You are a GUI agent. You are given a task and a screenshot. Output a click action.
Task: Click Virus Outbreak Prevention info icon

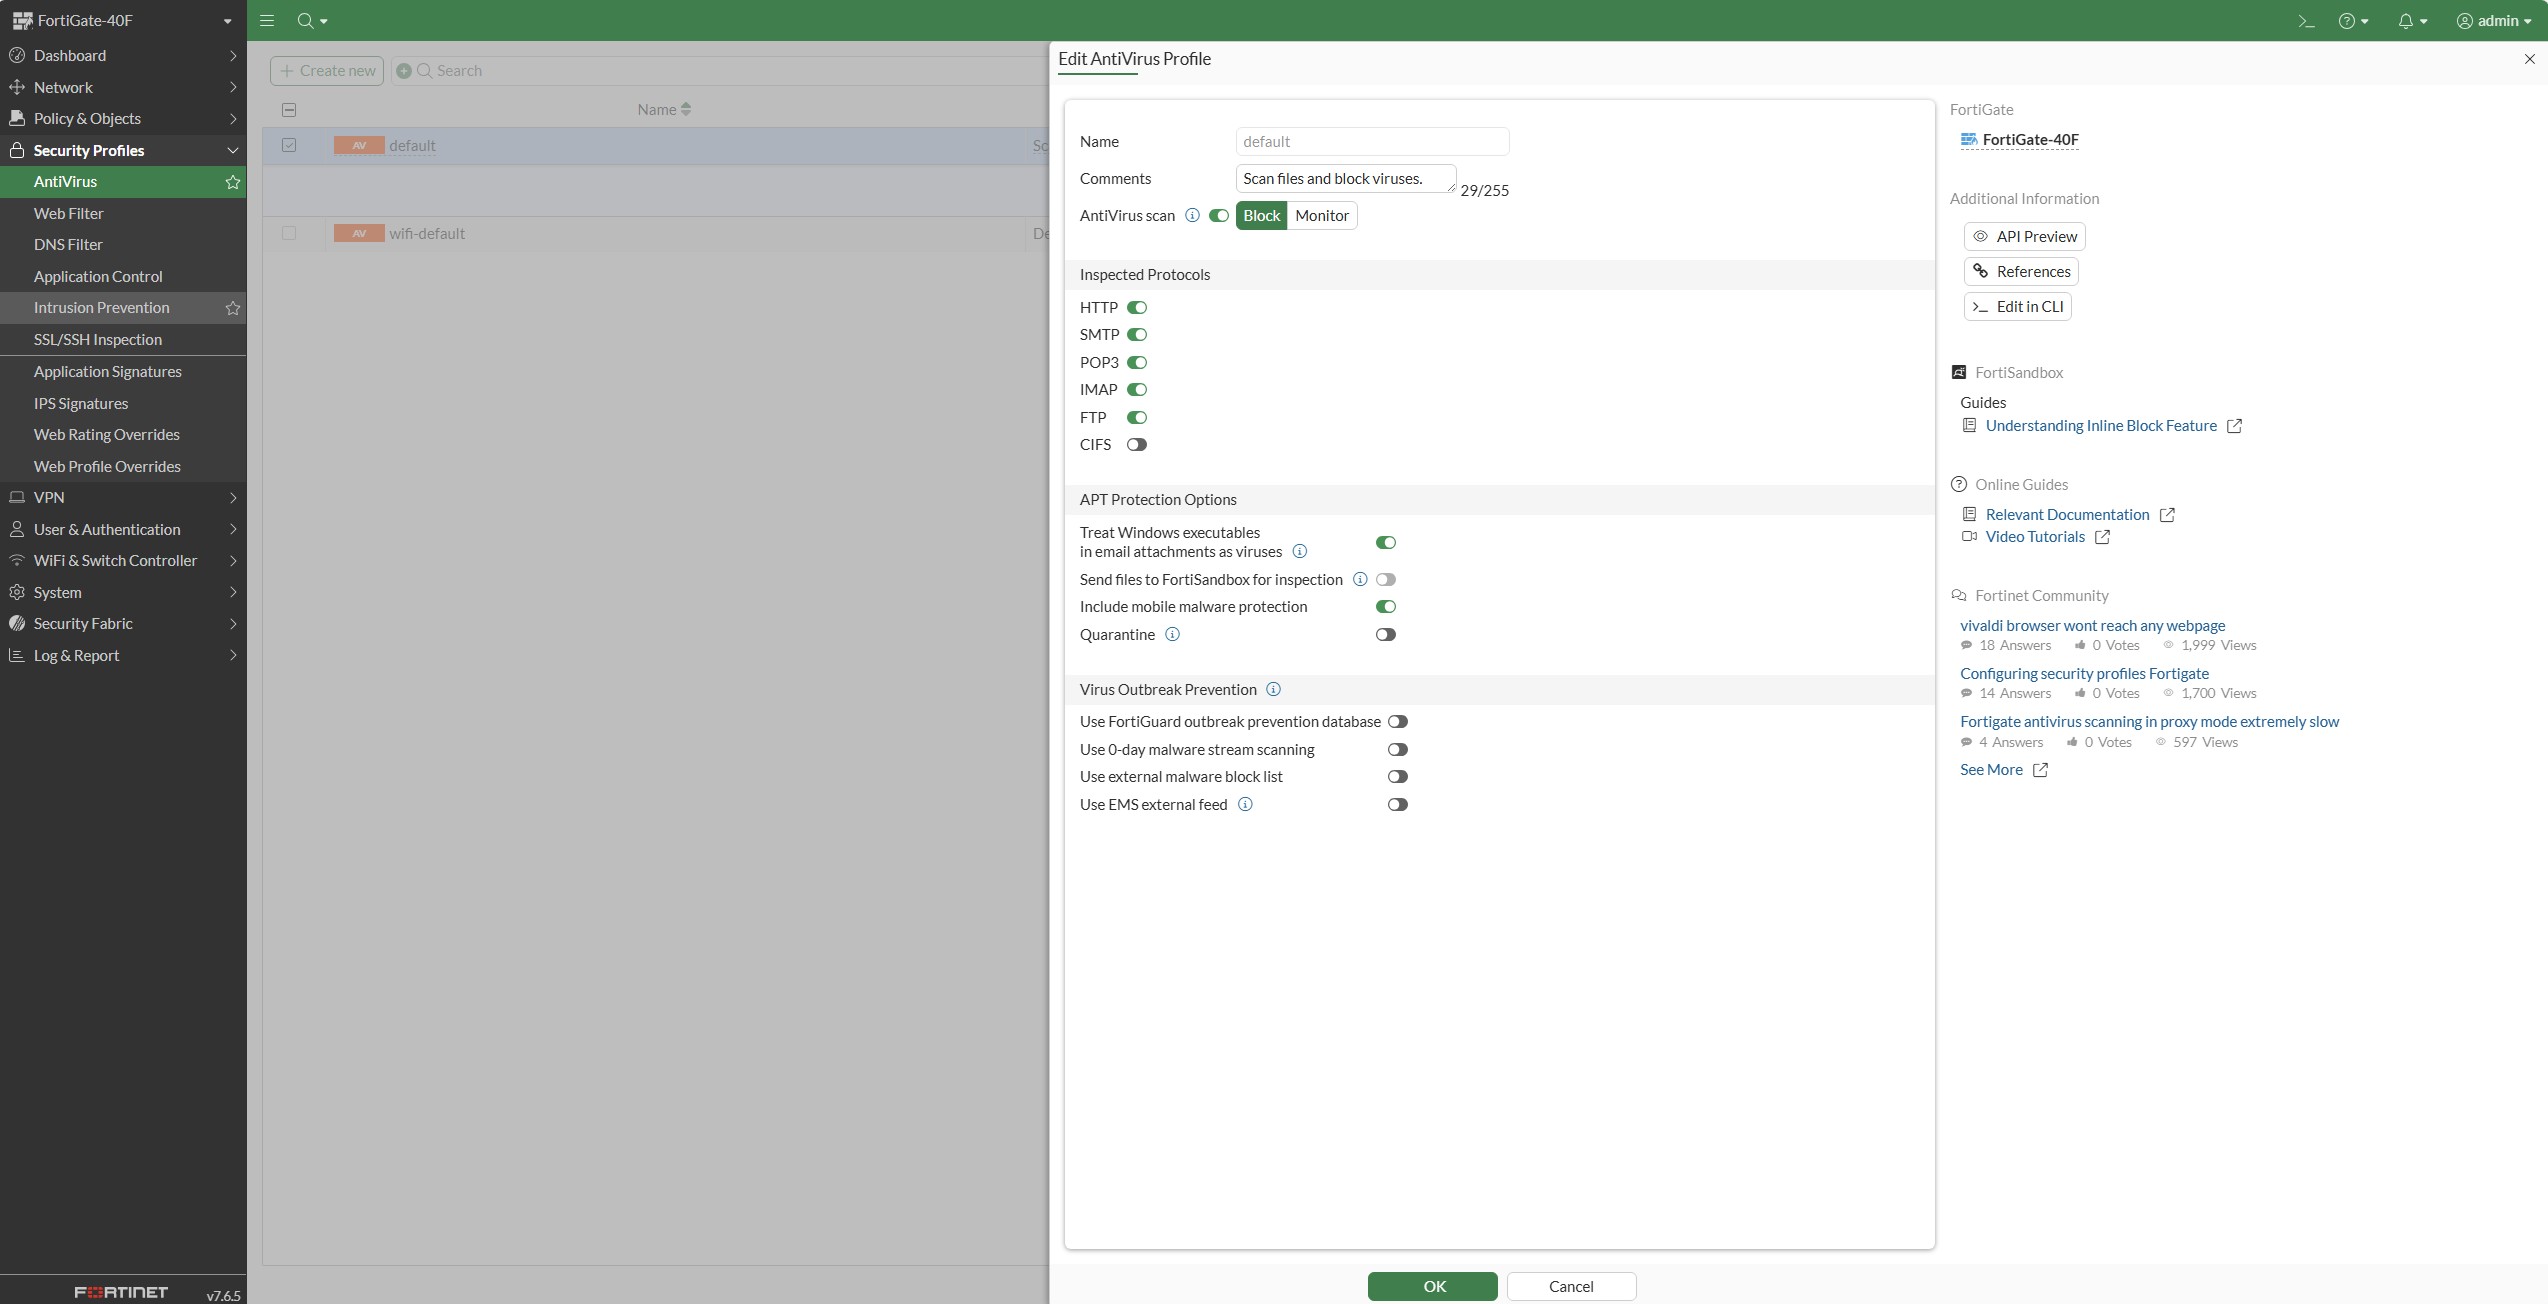(1273, 689)
